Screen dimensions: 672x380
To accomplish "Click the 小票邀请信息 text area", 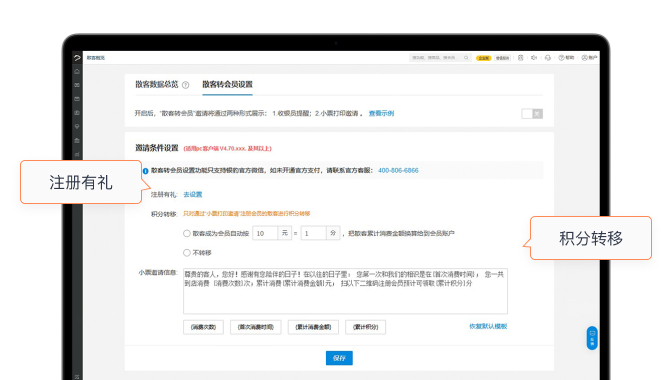I will (x=345, y=291).
